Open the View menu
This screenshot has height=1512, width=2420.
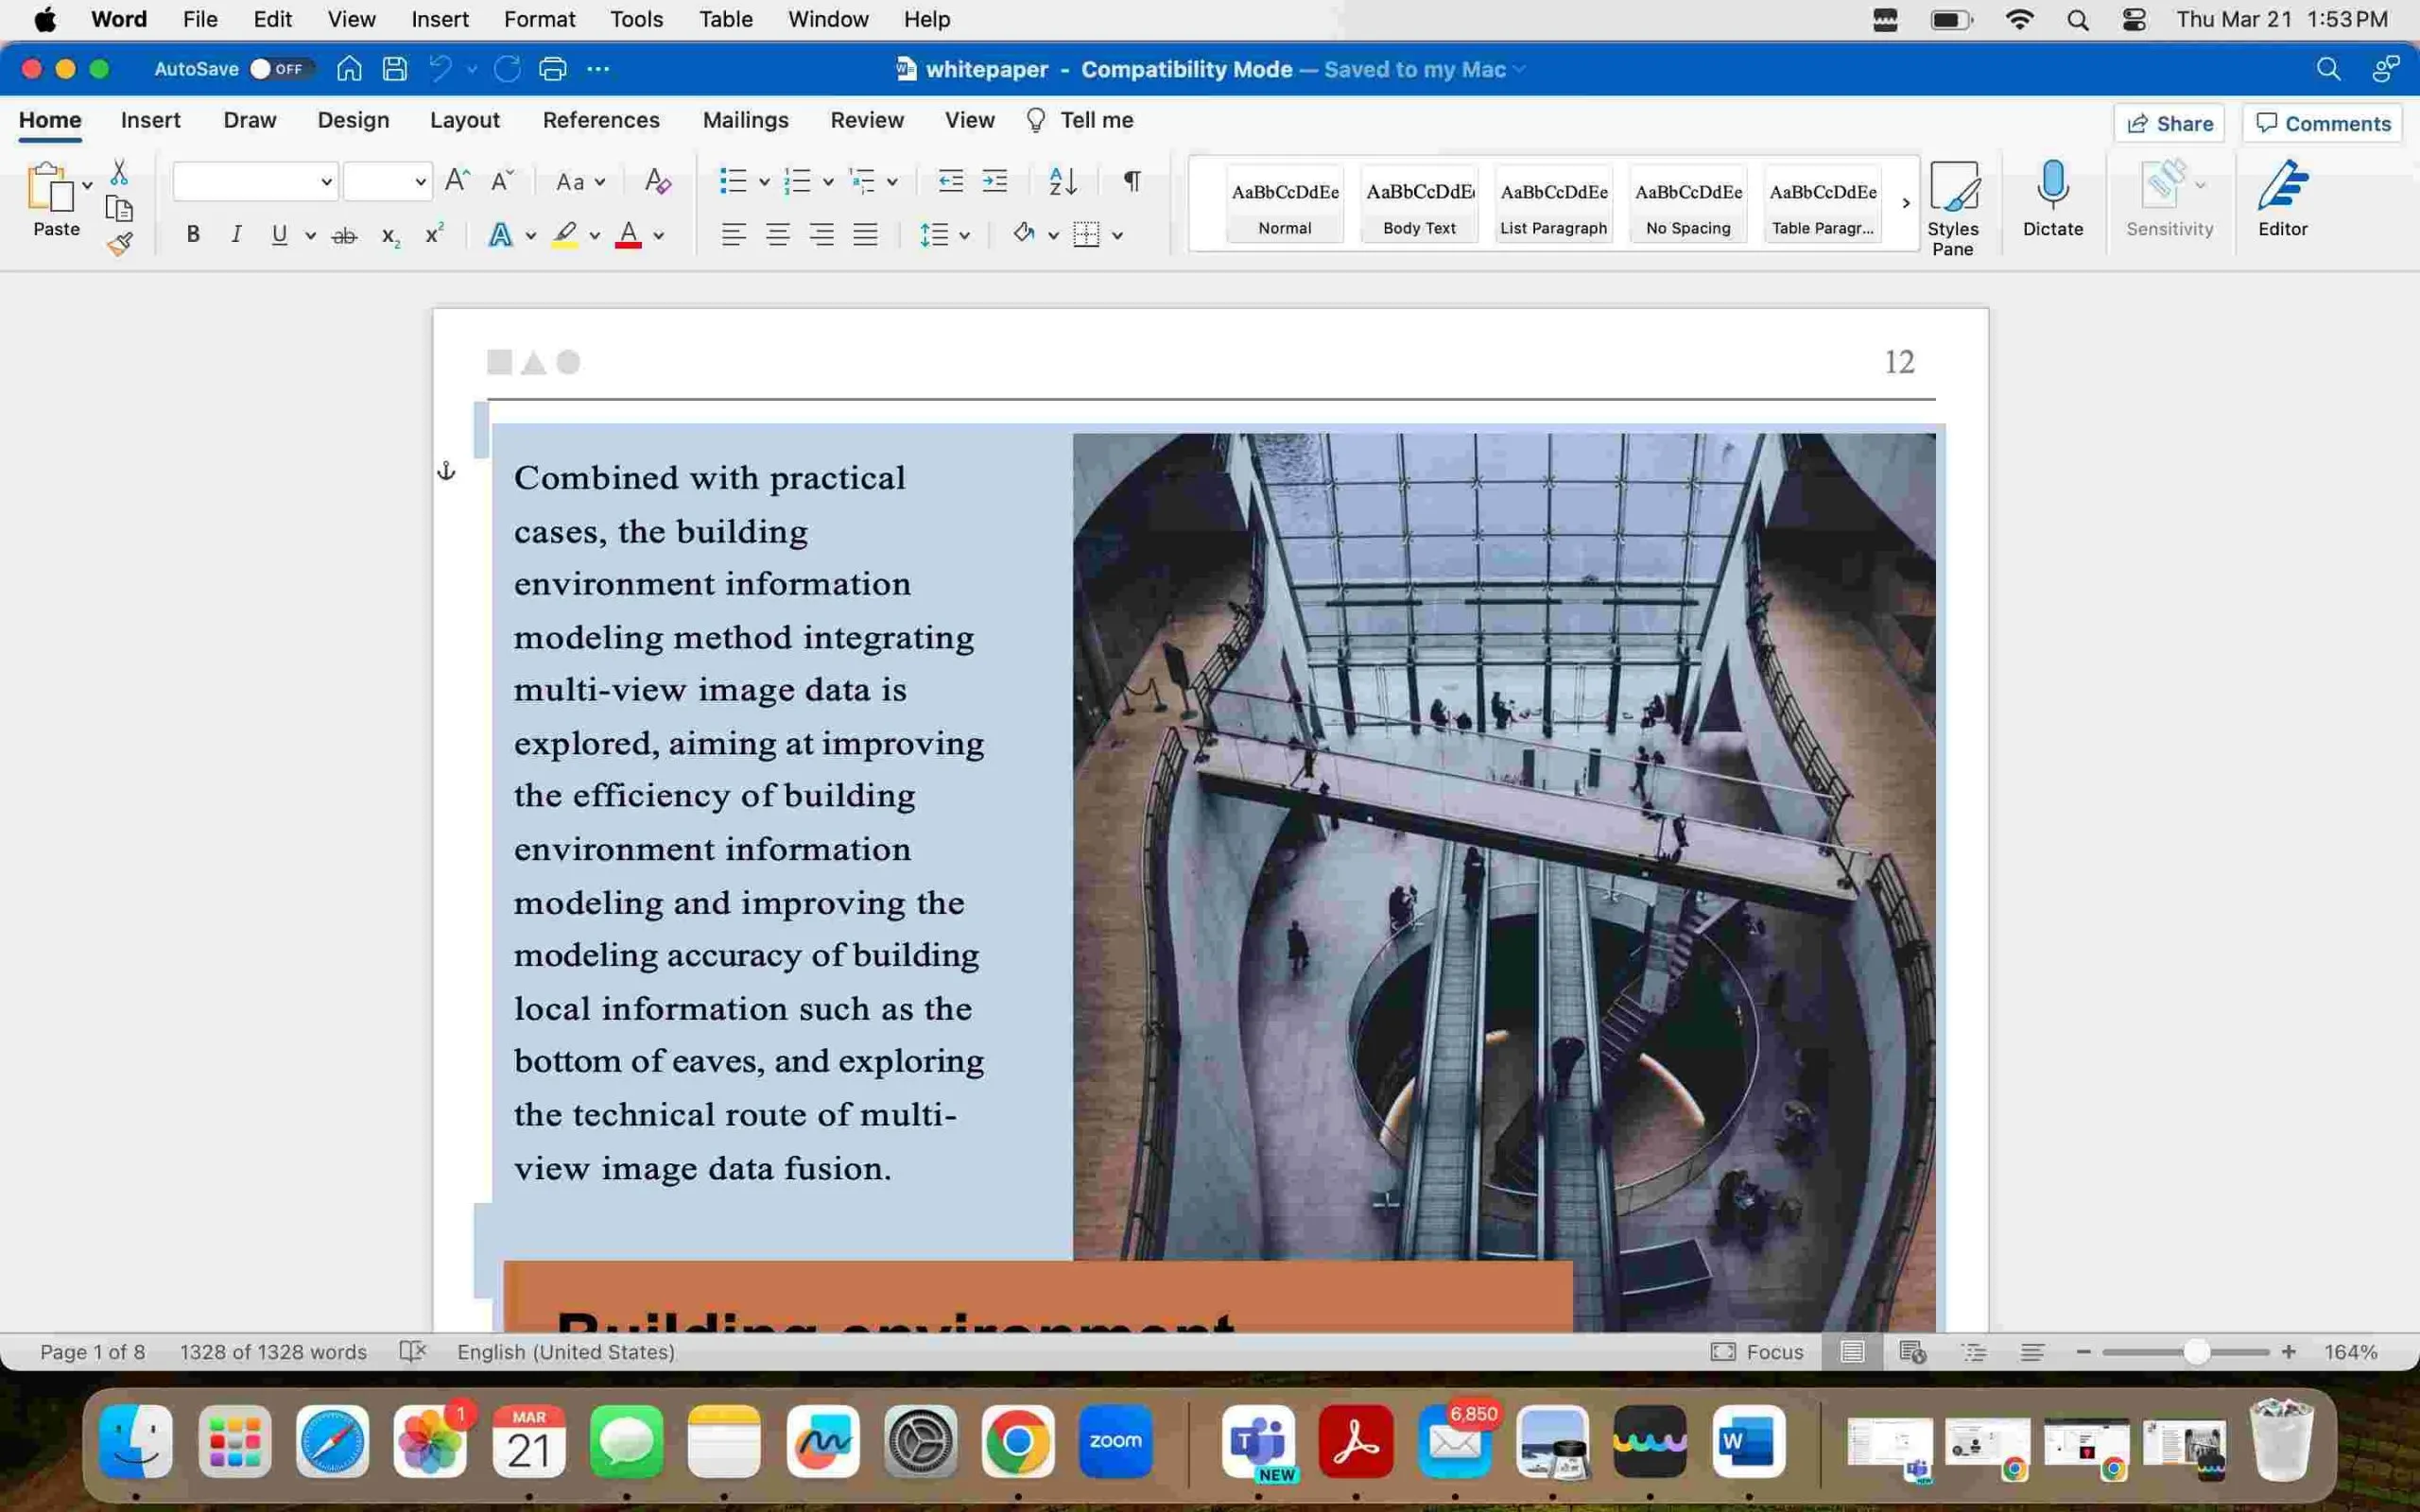coord(352,19)
